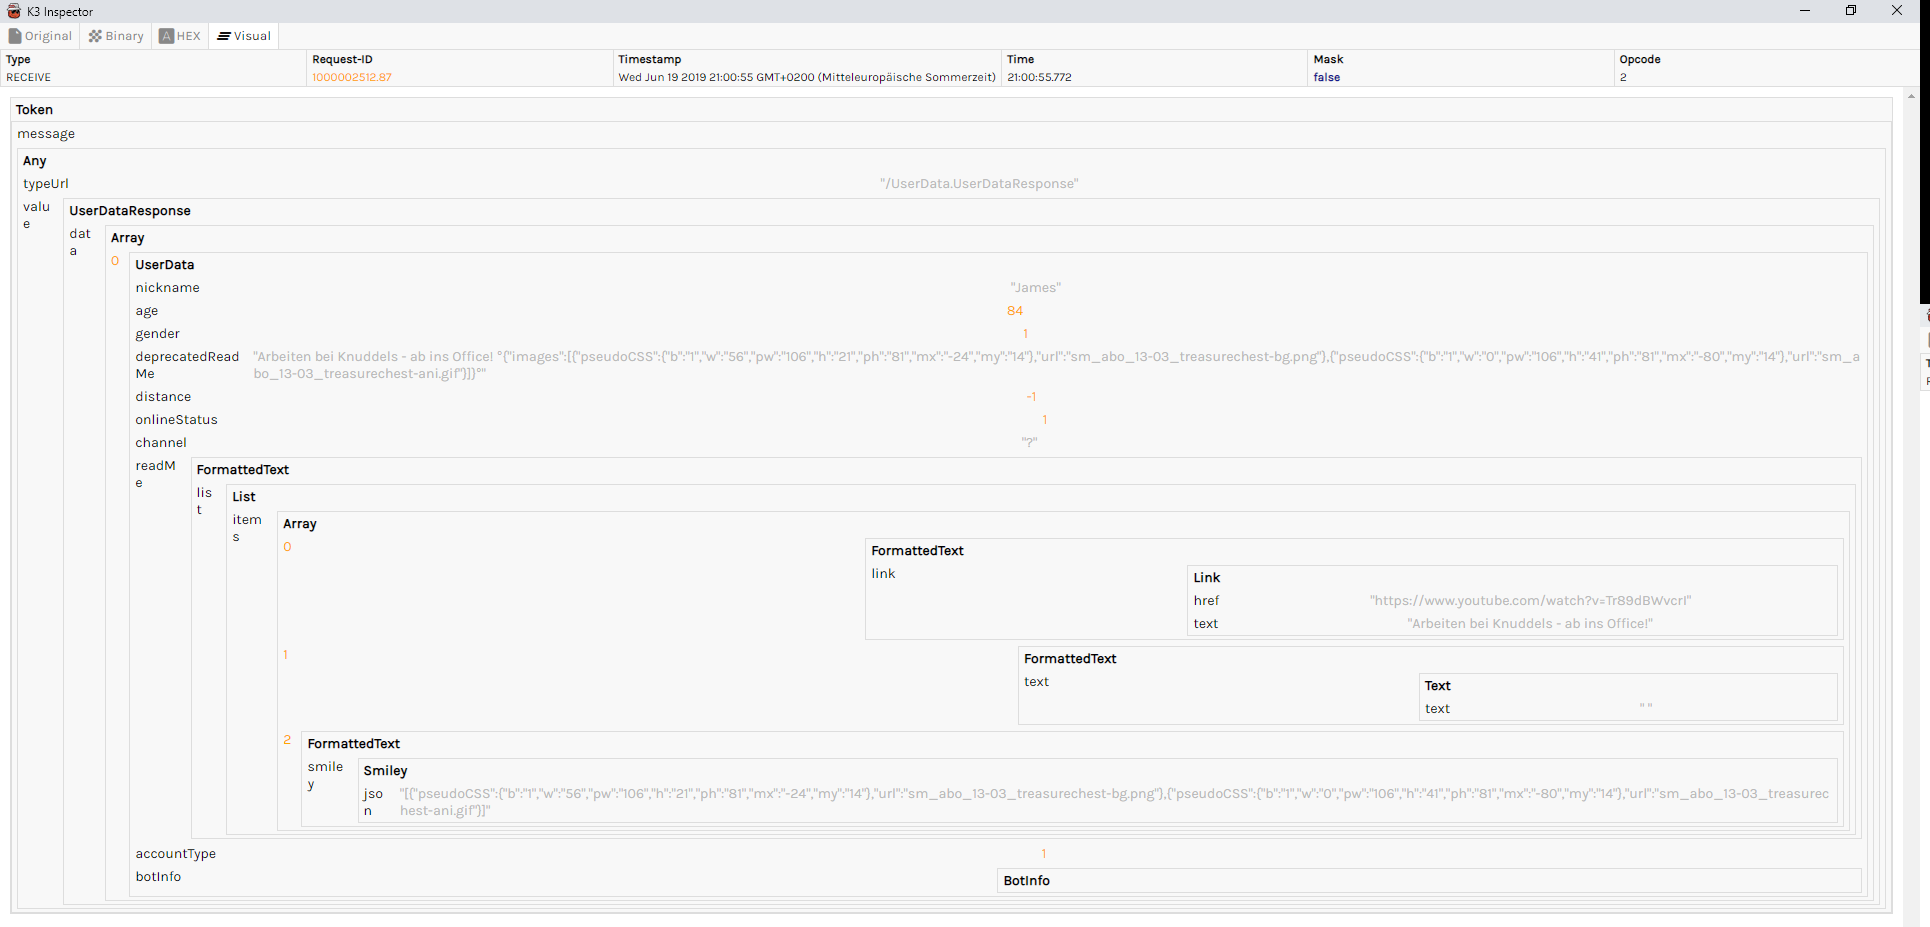Click the orange Request-ID value
Screen dimensions: 1930x927
(x=352, y=77)
